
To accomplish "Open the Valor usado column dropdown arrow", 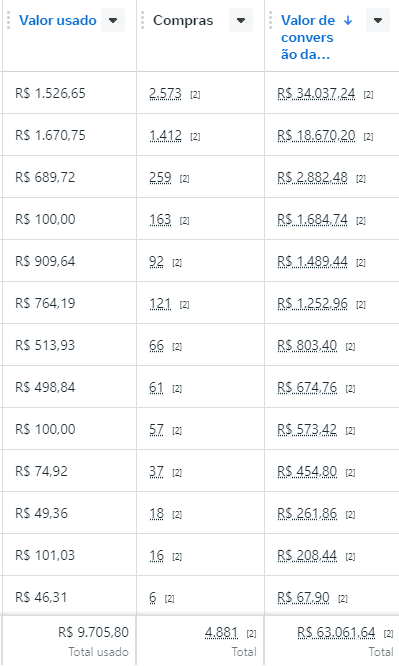I will 113,20.
